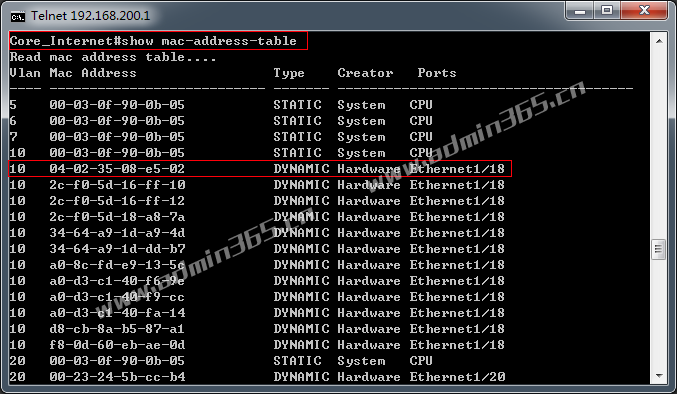Screen dimensions: 677x394
Task: Click the Telnet 192.168.200.1 title text
Action: (91, 16)
